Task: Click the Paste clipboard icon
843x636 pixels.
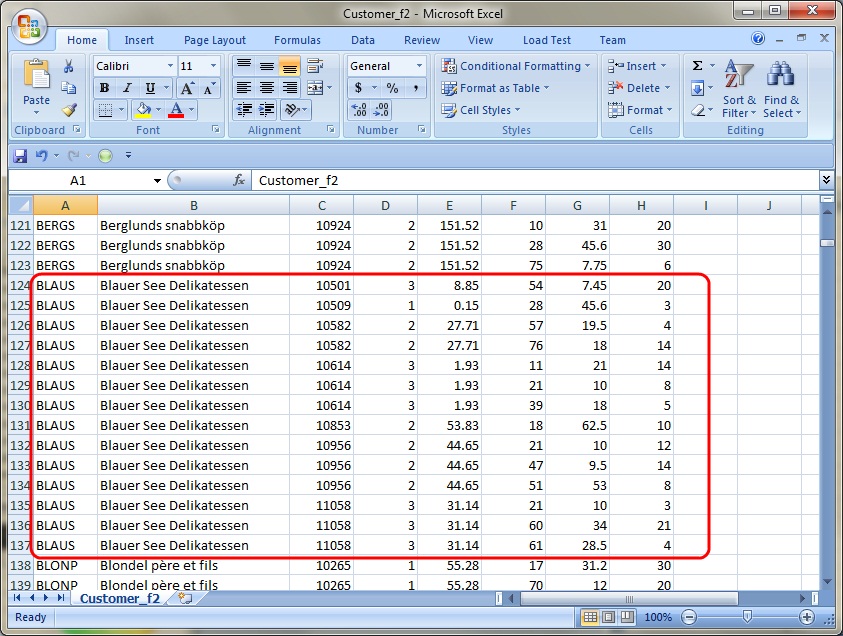Action: click(x=36, y=74)
